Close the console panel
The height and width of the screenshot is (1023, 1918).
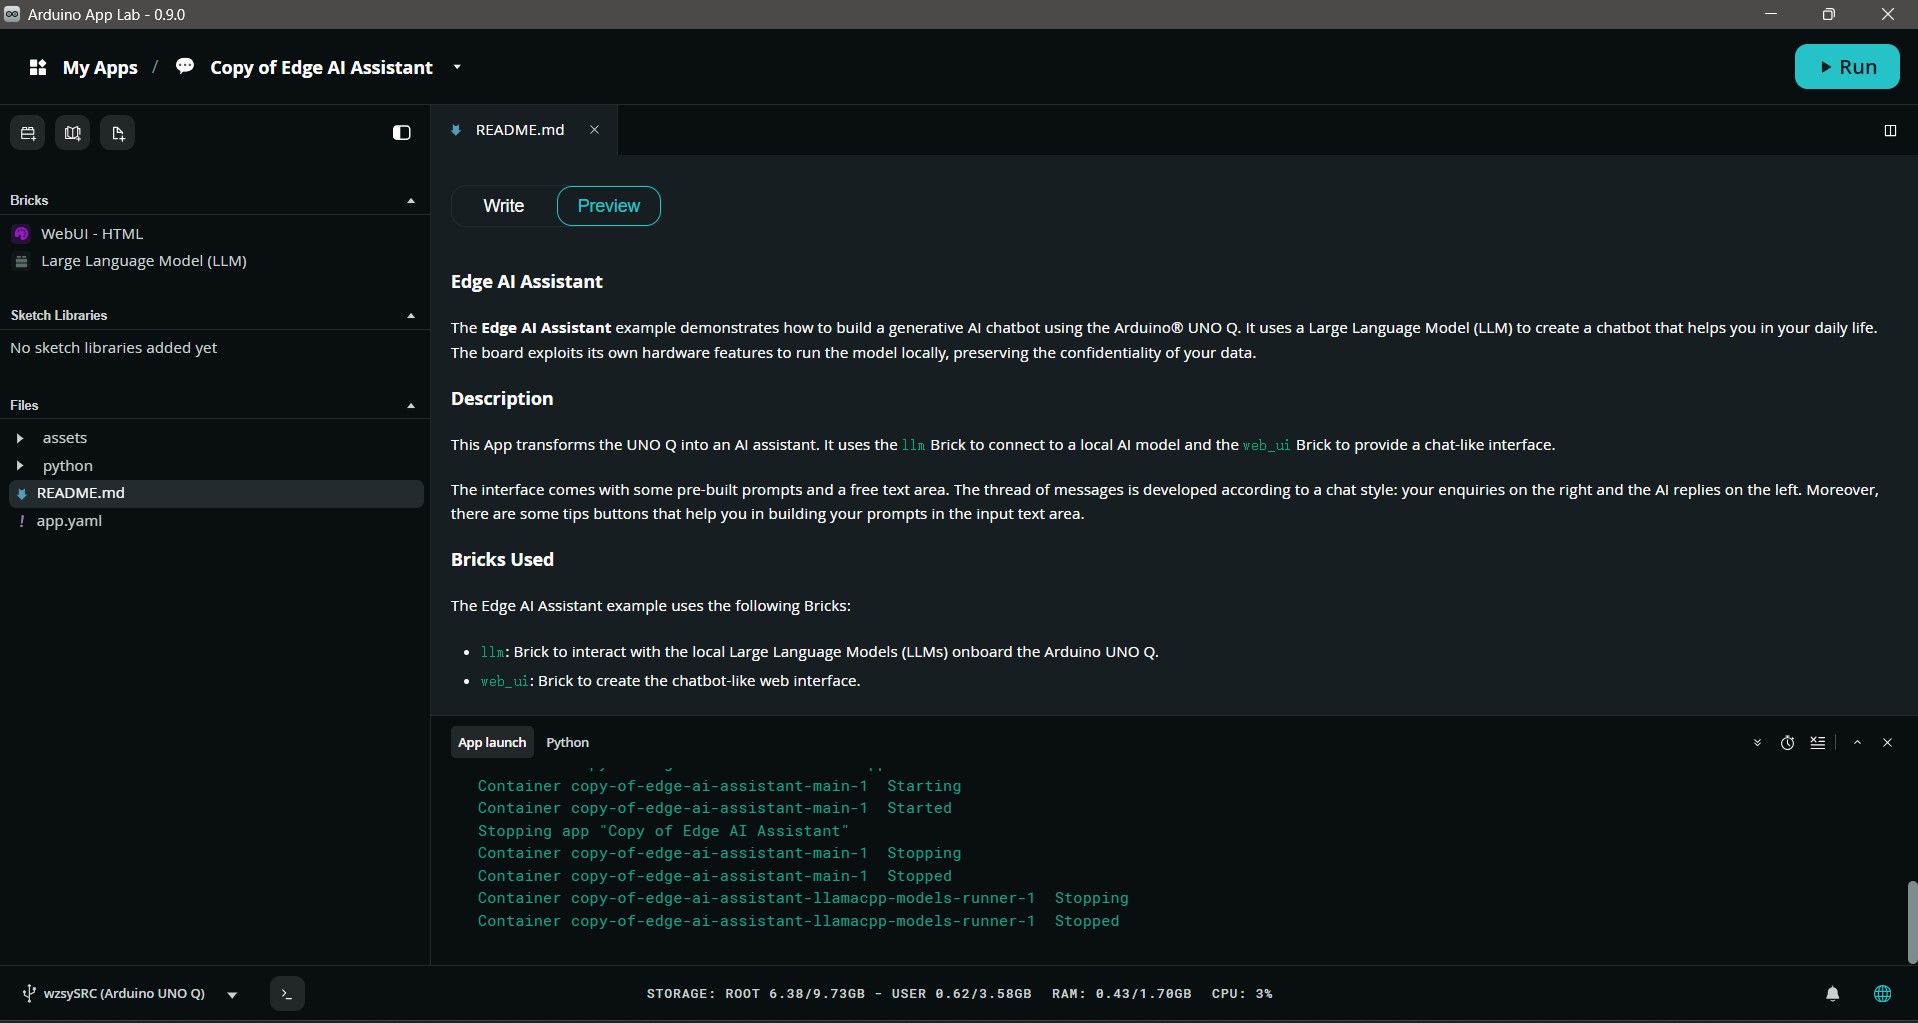click(x=1888, y=743)
